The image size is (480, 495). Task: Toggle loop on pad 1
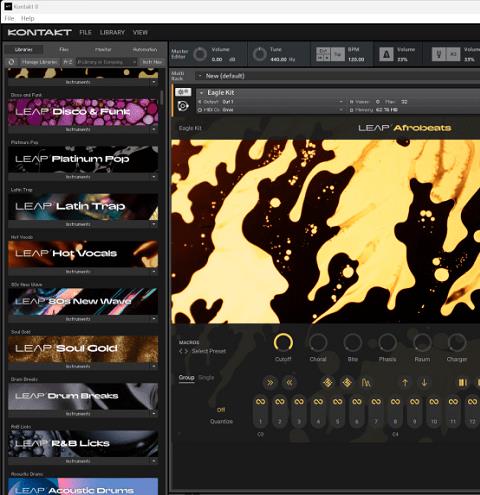260,402
